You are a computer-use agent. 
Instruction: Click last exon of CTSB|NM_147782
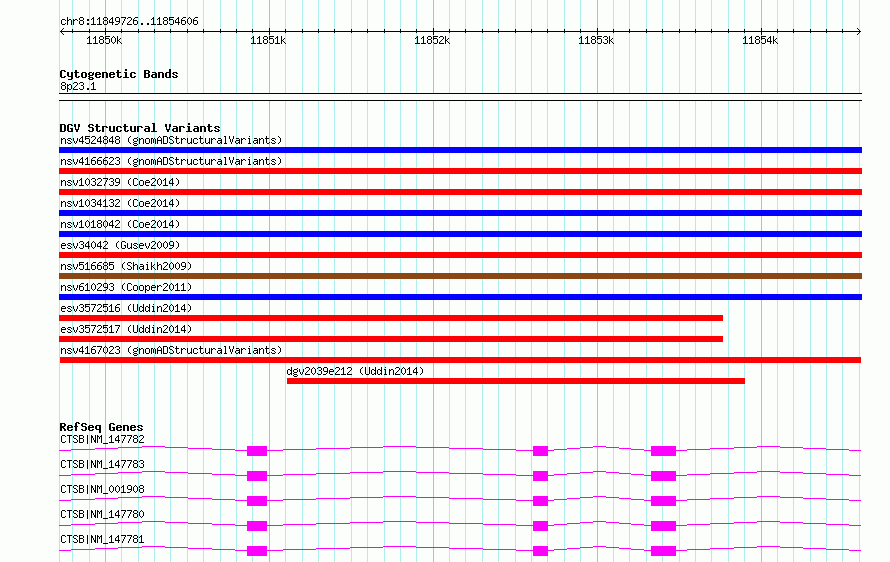tap(664, 451)
